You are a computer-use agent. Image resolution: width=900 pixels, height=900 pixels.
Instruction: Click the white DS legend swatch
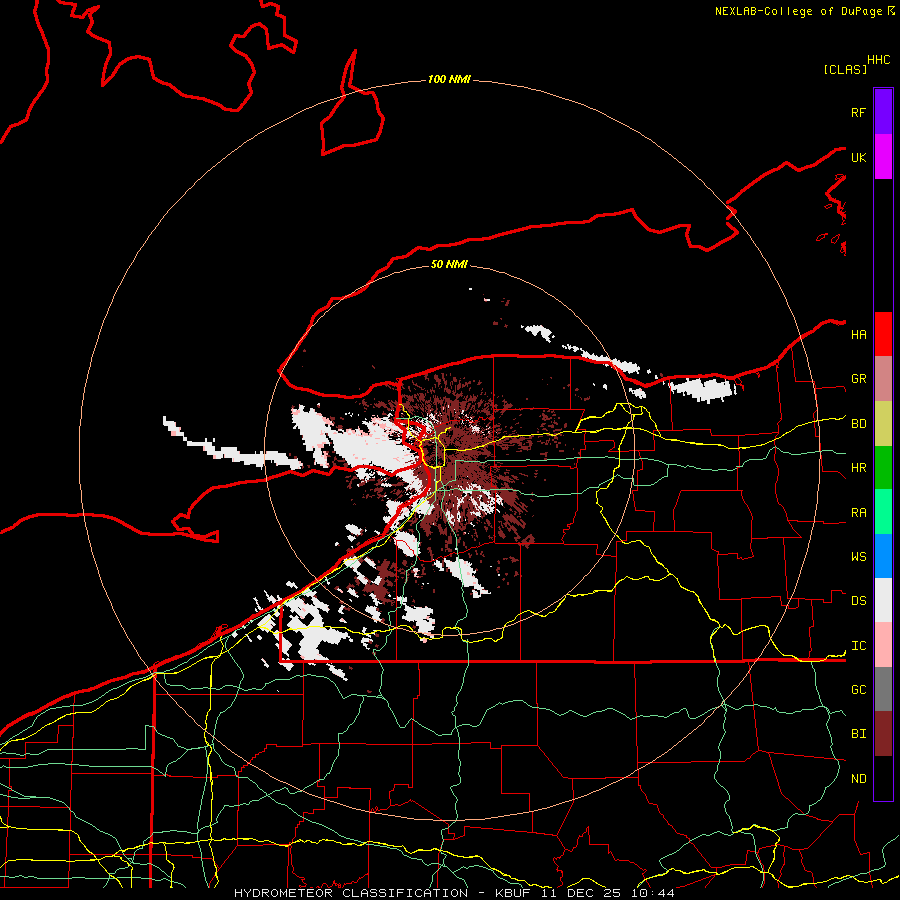coord(883,600)
